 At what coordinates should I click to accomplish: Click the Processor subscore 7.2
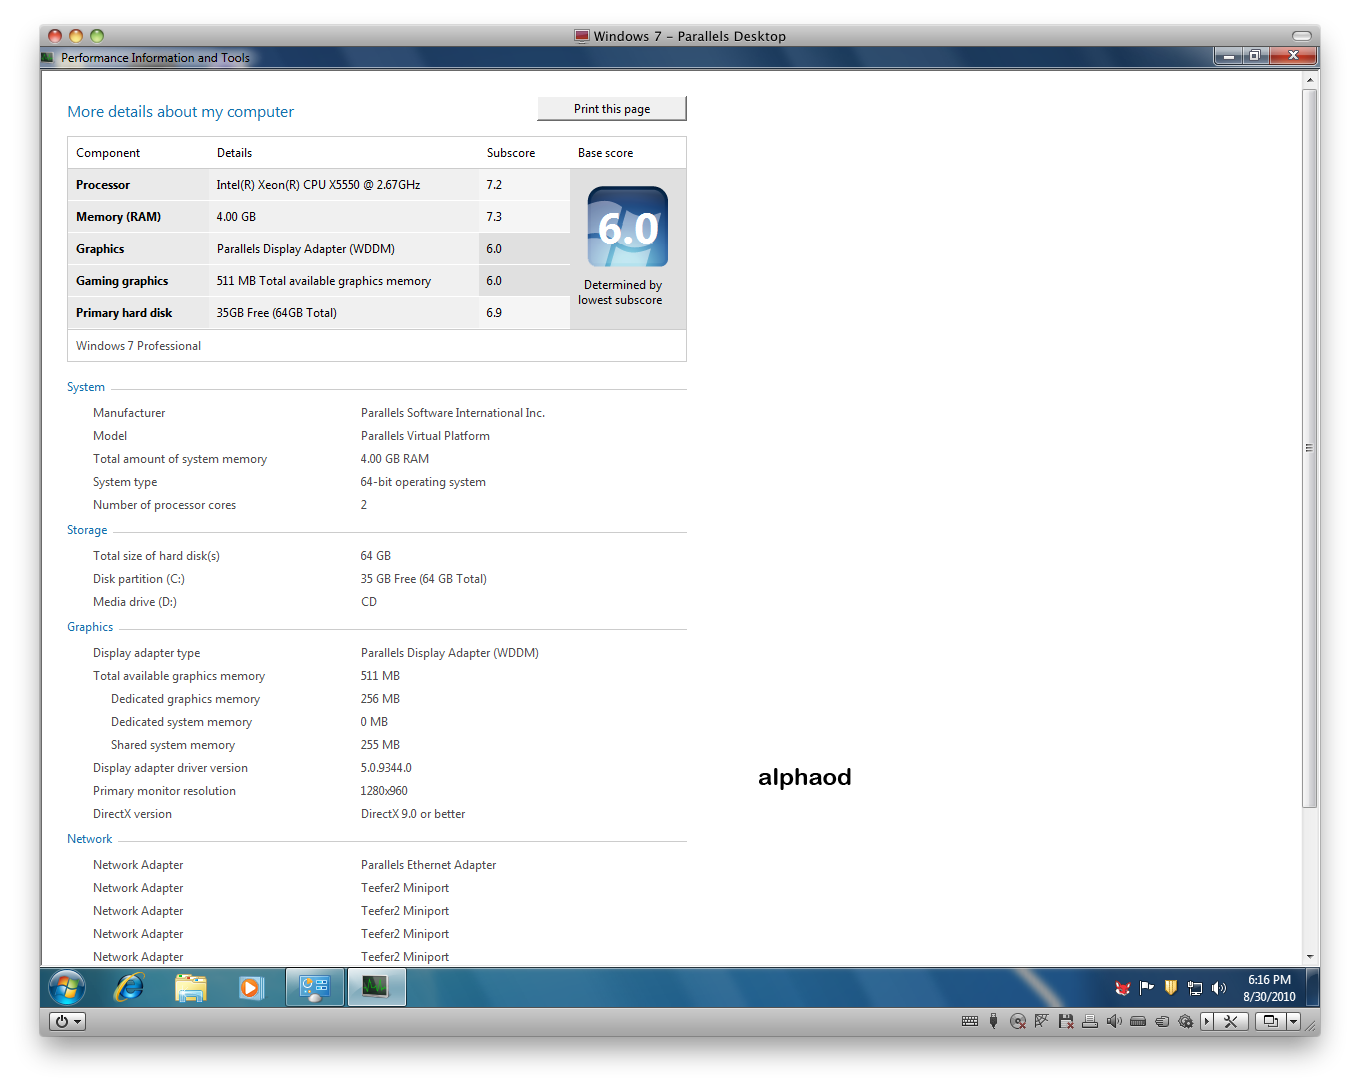tap(494, 185)
